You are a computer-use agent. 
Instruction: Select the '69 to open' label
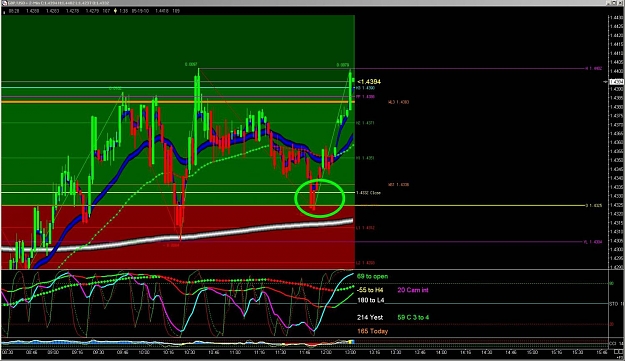[x=372, y=276]
